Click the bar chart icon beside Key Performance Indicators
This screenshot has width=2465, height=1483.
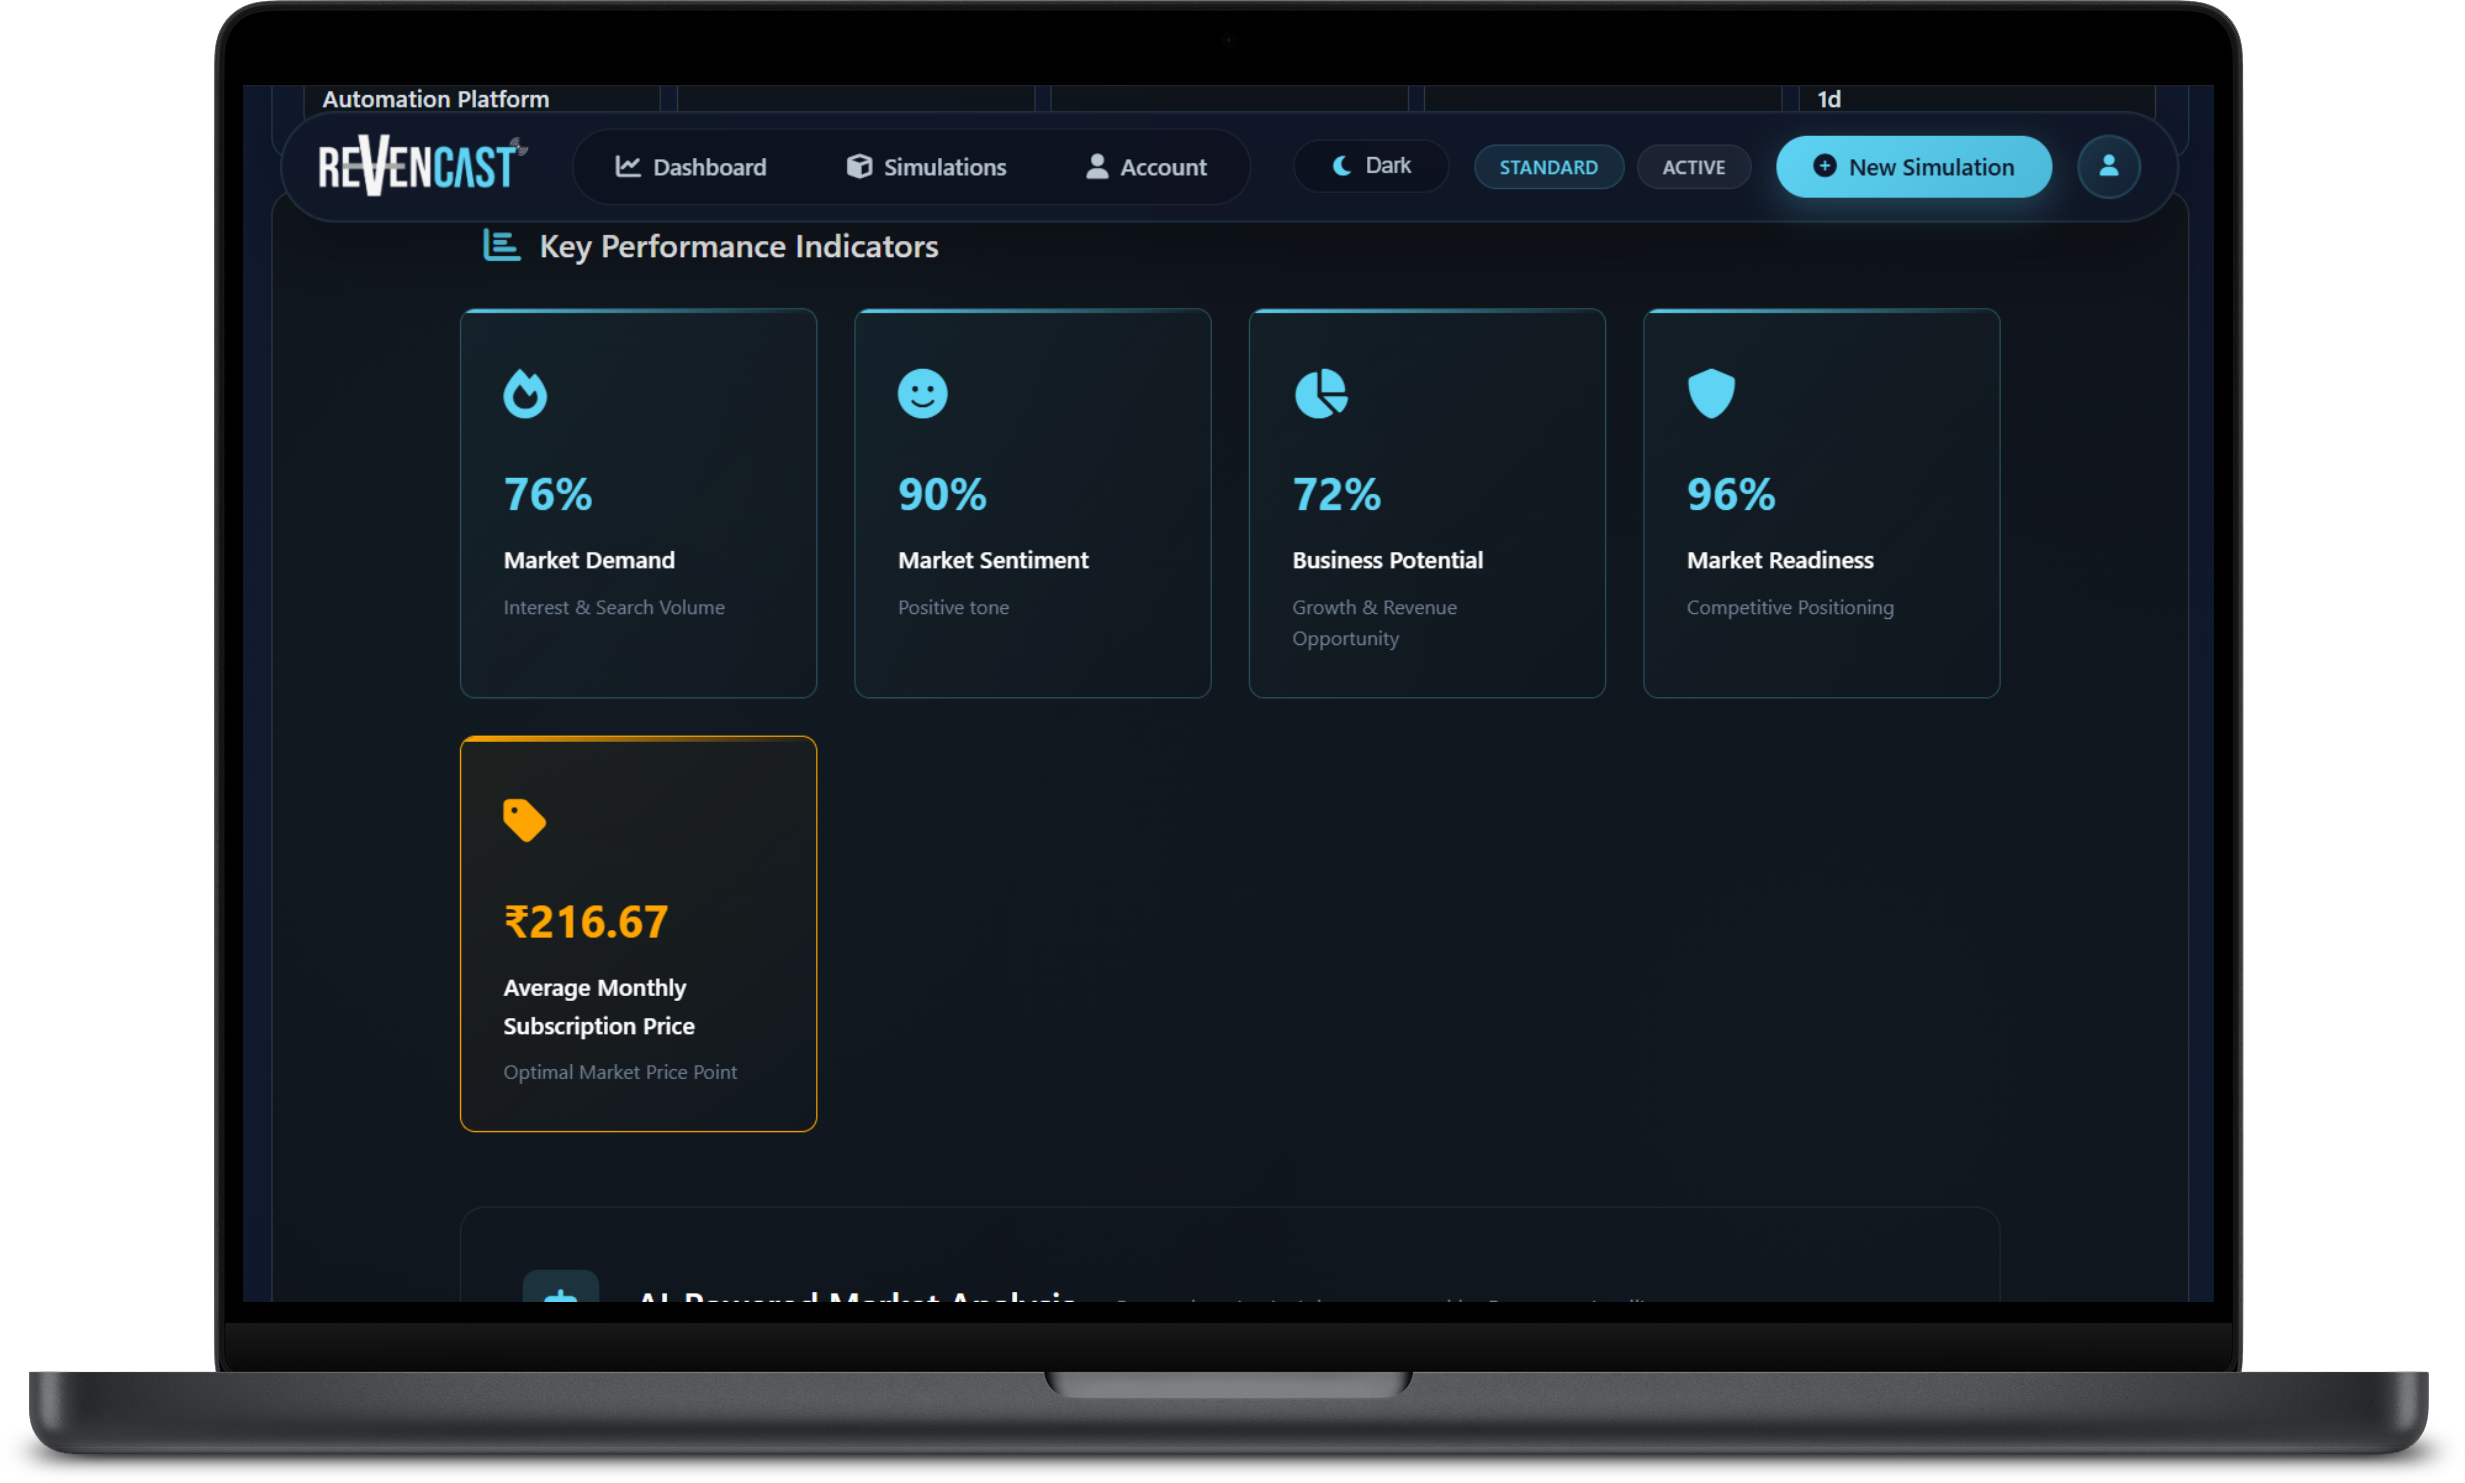(500, 245)
